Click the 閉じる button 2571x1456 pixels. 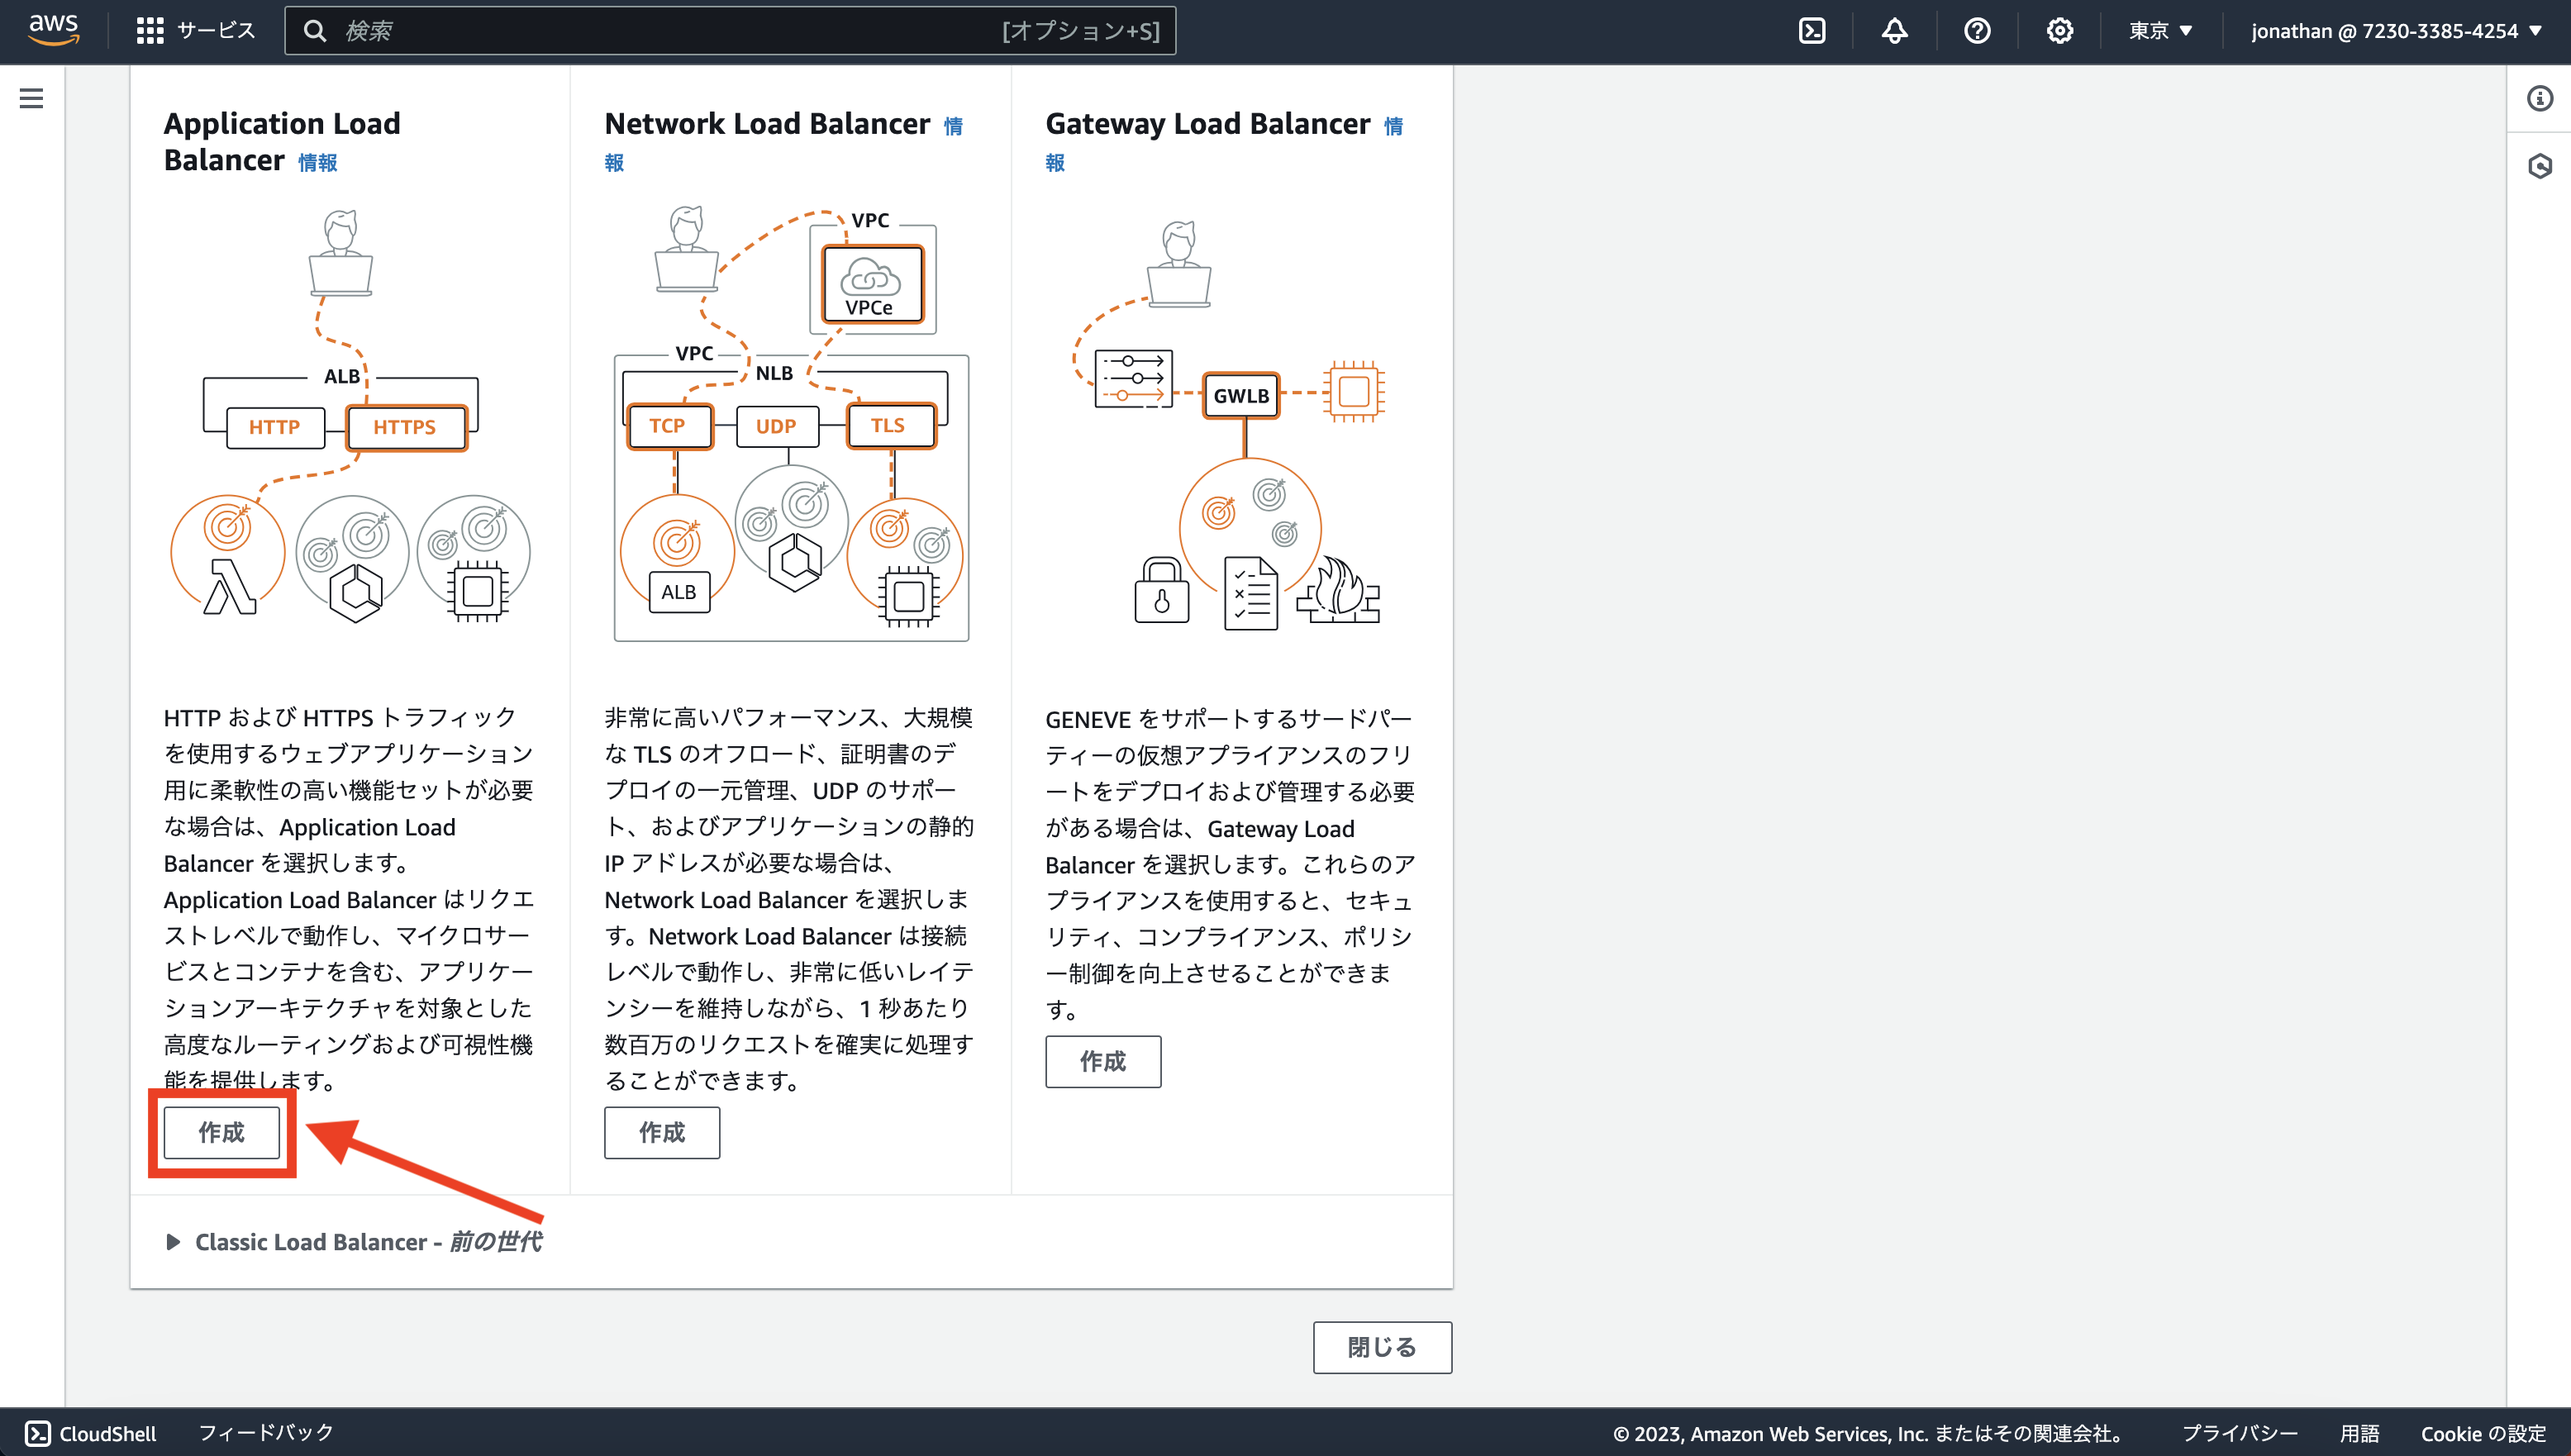click(1383, 1347)
